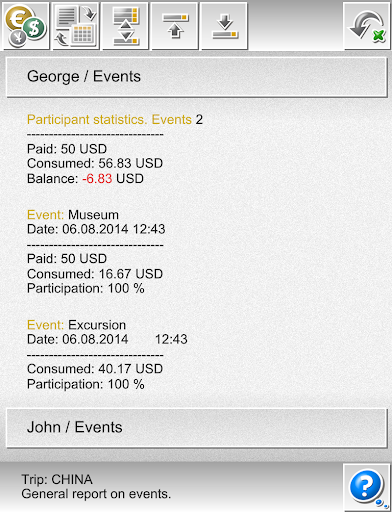Click the Paid: 50 USD total line
The width and height of the screenshot is (392, 512).
click(67, 149)
